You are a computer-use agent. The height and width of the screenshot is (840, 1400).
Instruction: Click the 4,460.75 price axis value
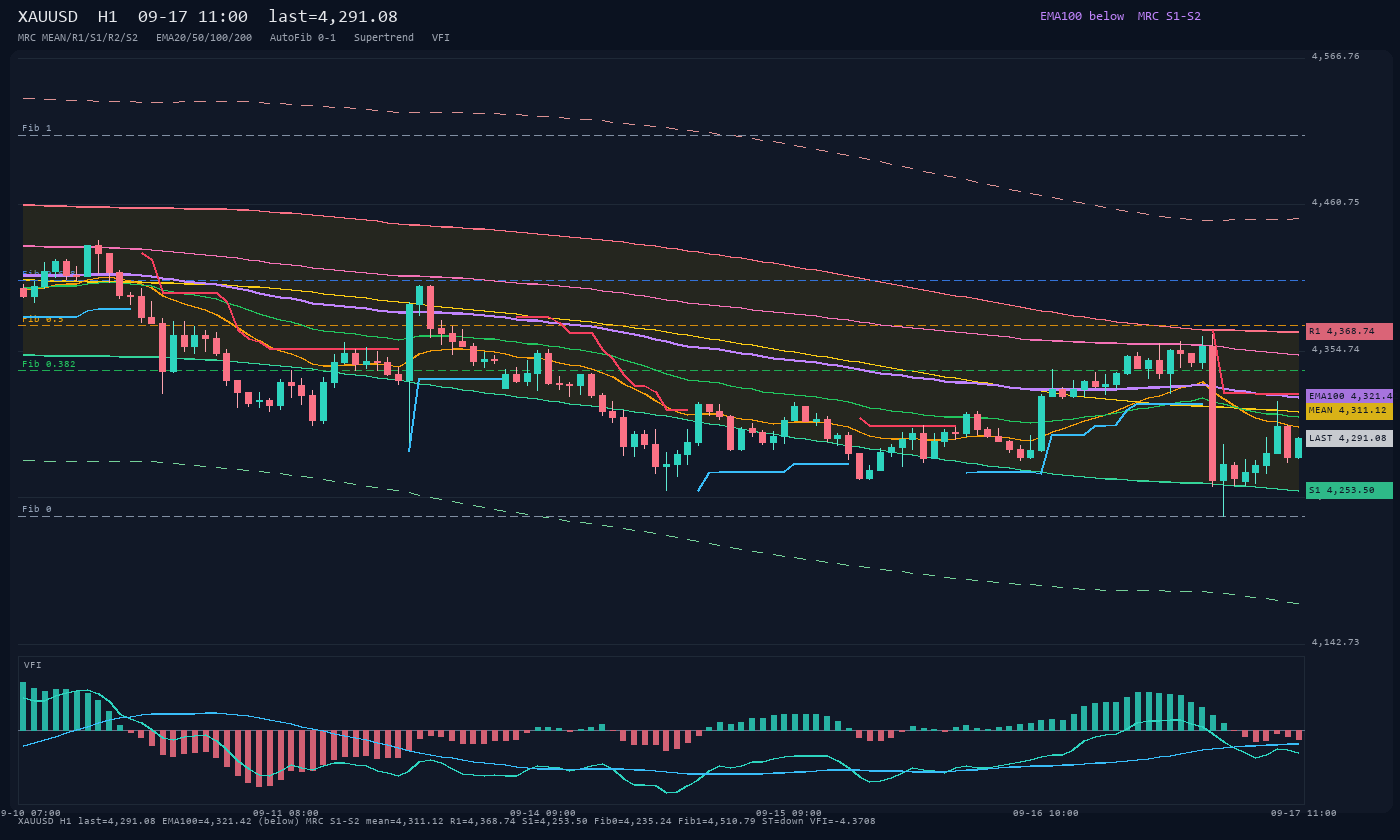tap(1336, 202)
